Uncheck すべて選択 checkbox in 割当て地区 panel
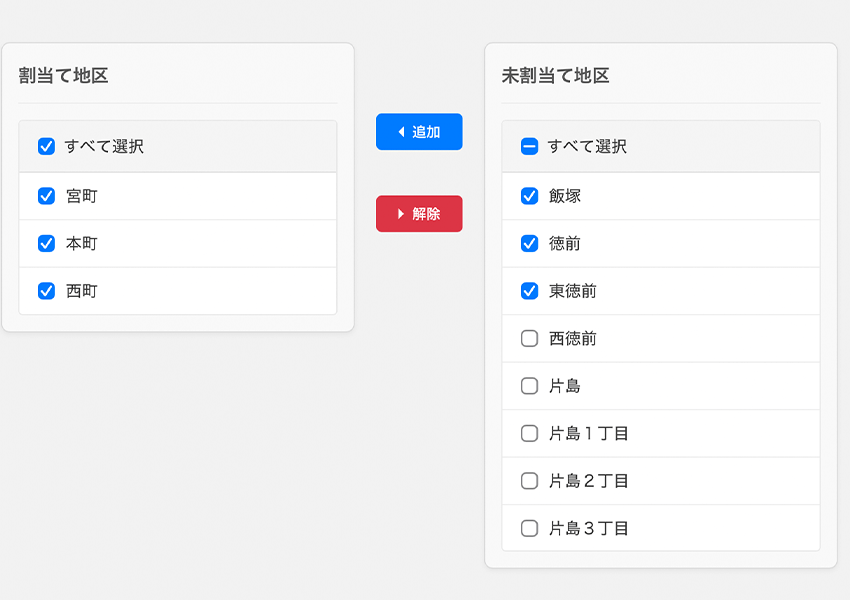 [x=46, y=147]
